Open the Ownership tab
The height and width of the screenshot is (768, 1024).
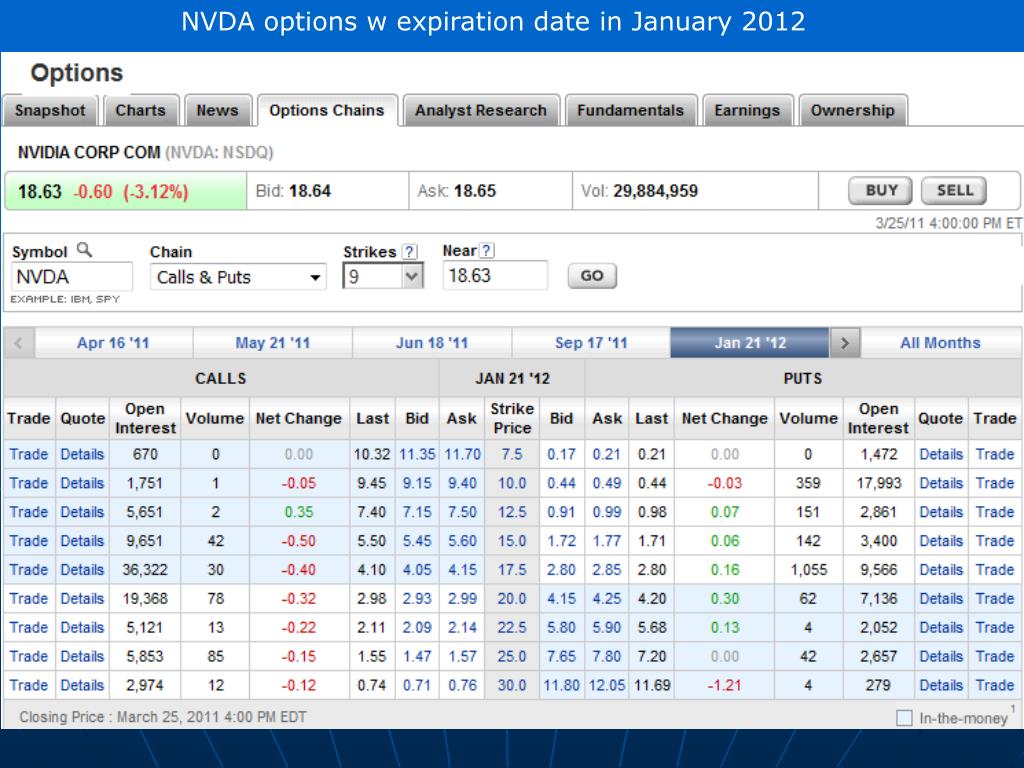click(x=853, y=110)
